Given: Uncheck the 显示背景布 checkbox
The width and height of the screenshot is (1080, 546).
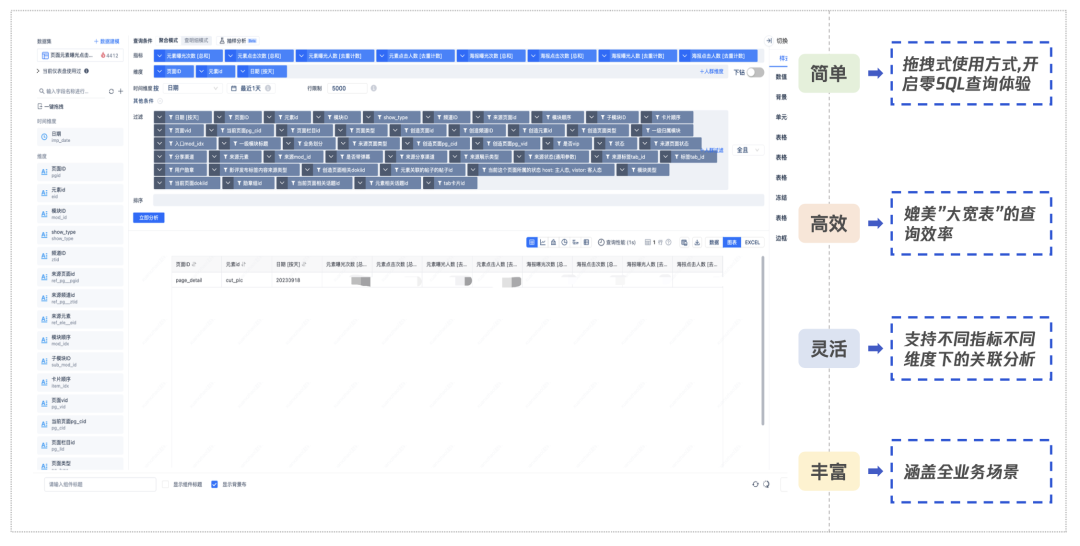Looking at the screenshot, I should [214, 485].
